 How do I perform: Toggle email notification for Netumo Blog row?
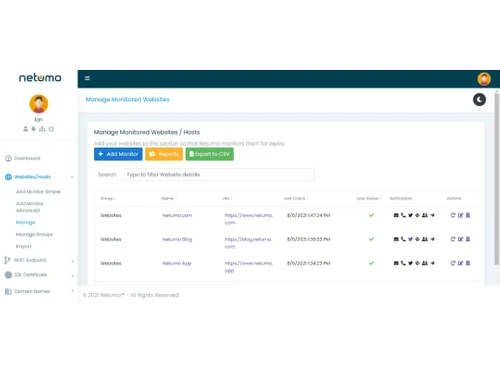pyautogui.click(x=396, y=239)
